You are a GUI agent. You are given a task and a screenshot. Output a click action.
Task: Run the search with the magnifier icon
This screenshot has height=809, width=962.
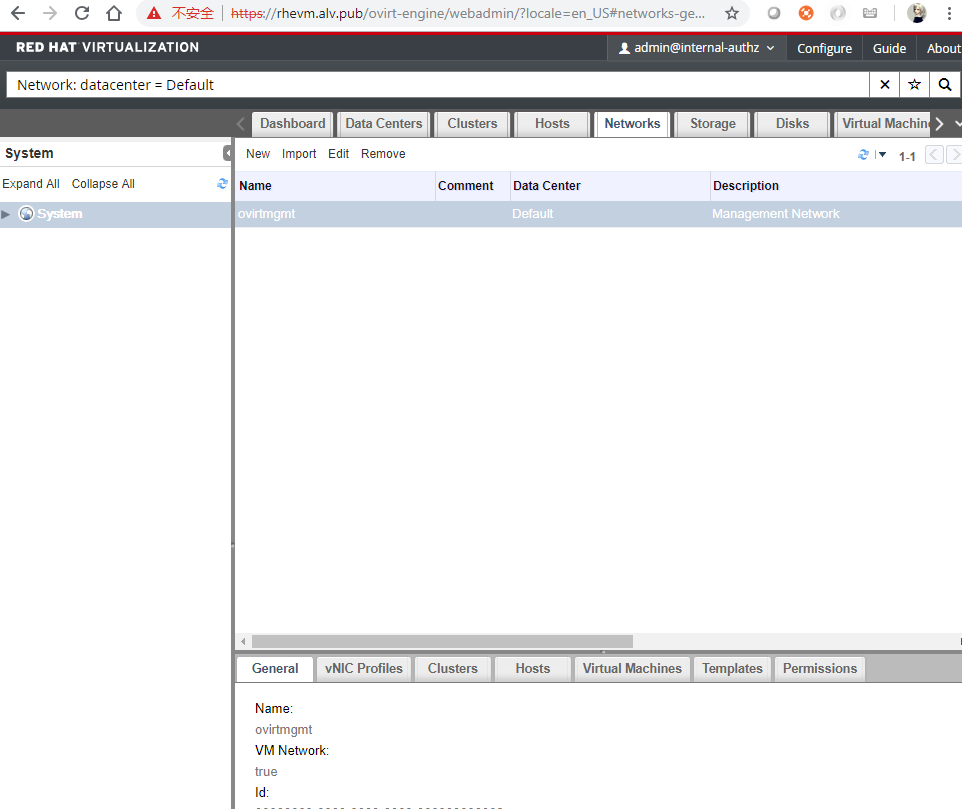coord(945,85)
